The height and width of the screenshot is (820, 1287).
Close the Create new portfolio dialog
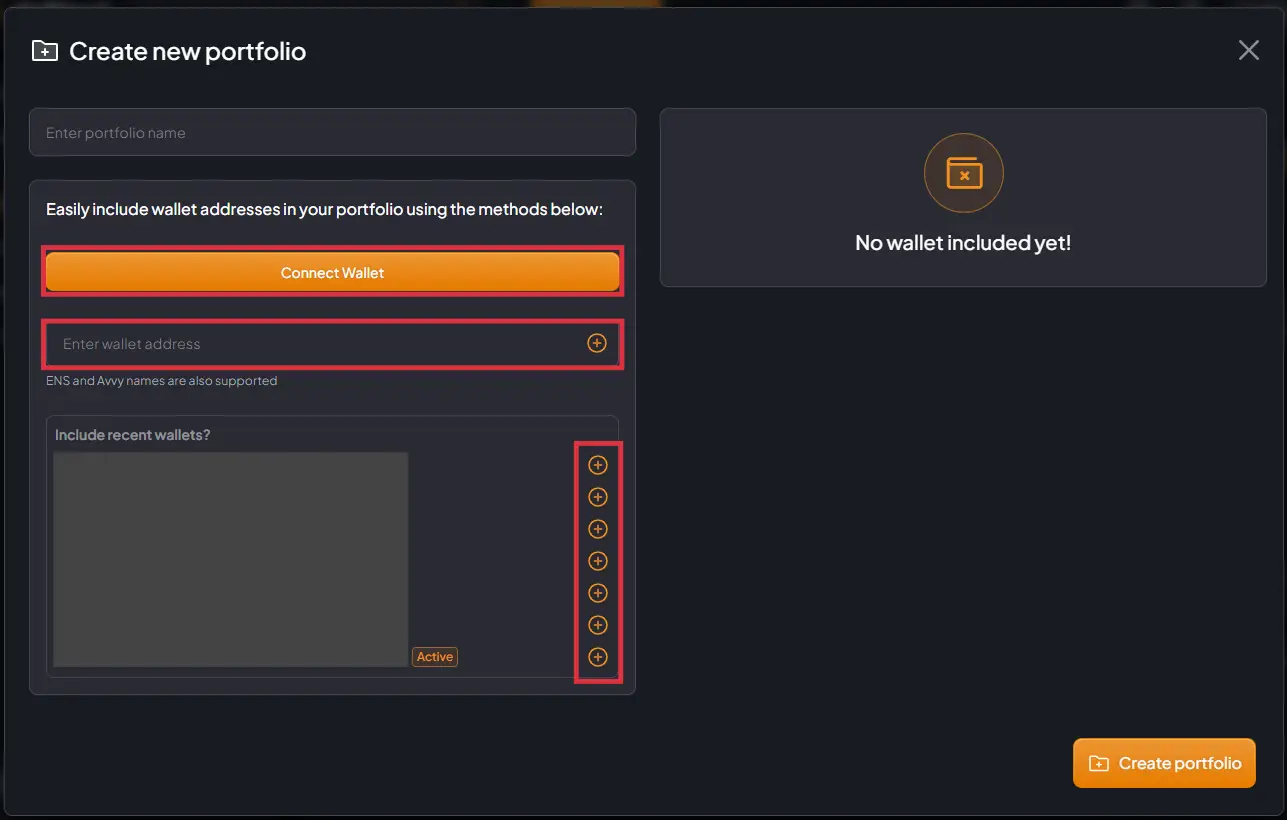(1248, 50)
